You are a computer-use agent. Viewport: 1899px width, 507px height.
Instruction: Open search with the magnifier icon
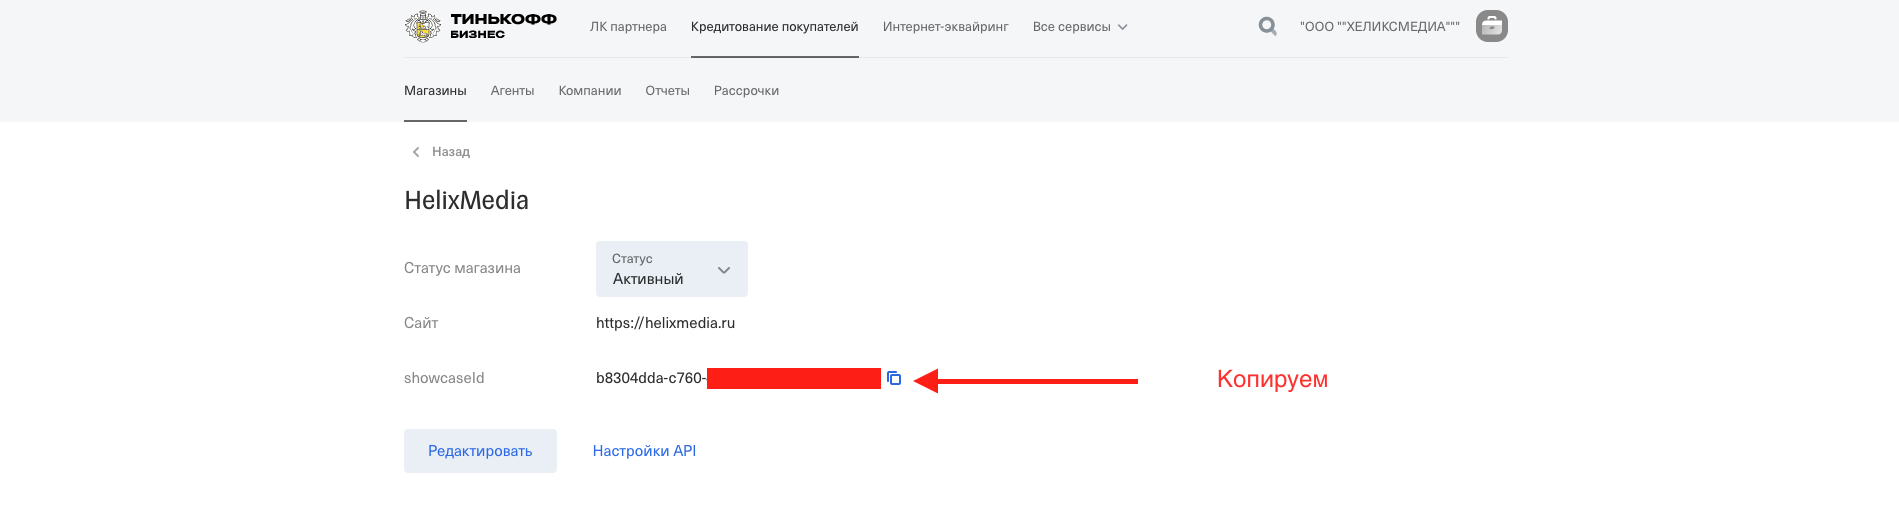point(1267,27)
